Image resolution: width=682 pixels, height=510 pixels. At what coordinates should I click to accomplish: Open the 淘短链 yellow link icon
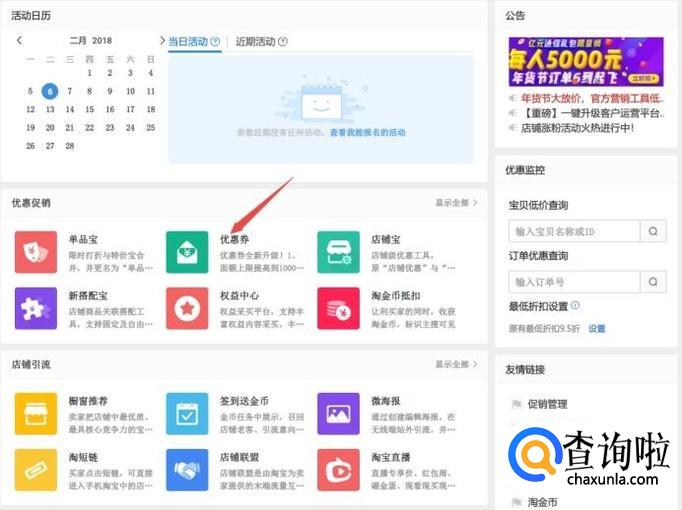tap(36, 470)
